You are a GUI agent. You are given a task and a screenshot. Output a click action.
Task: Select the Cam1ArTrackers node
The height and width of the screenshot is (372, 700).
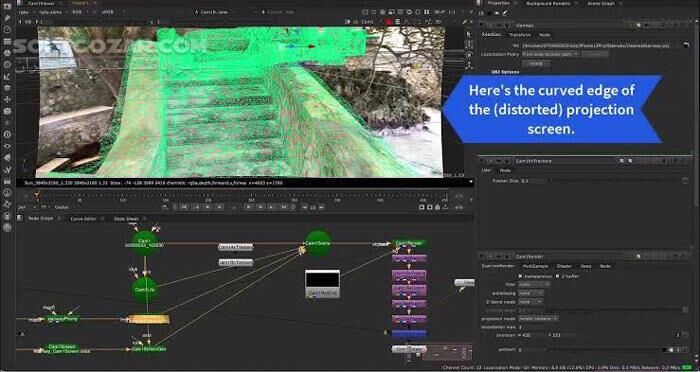[x=236, y=247]
